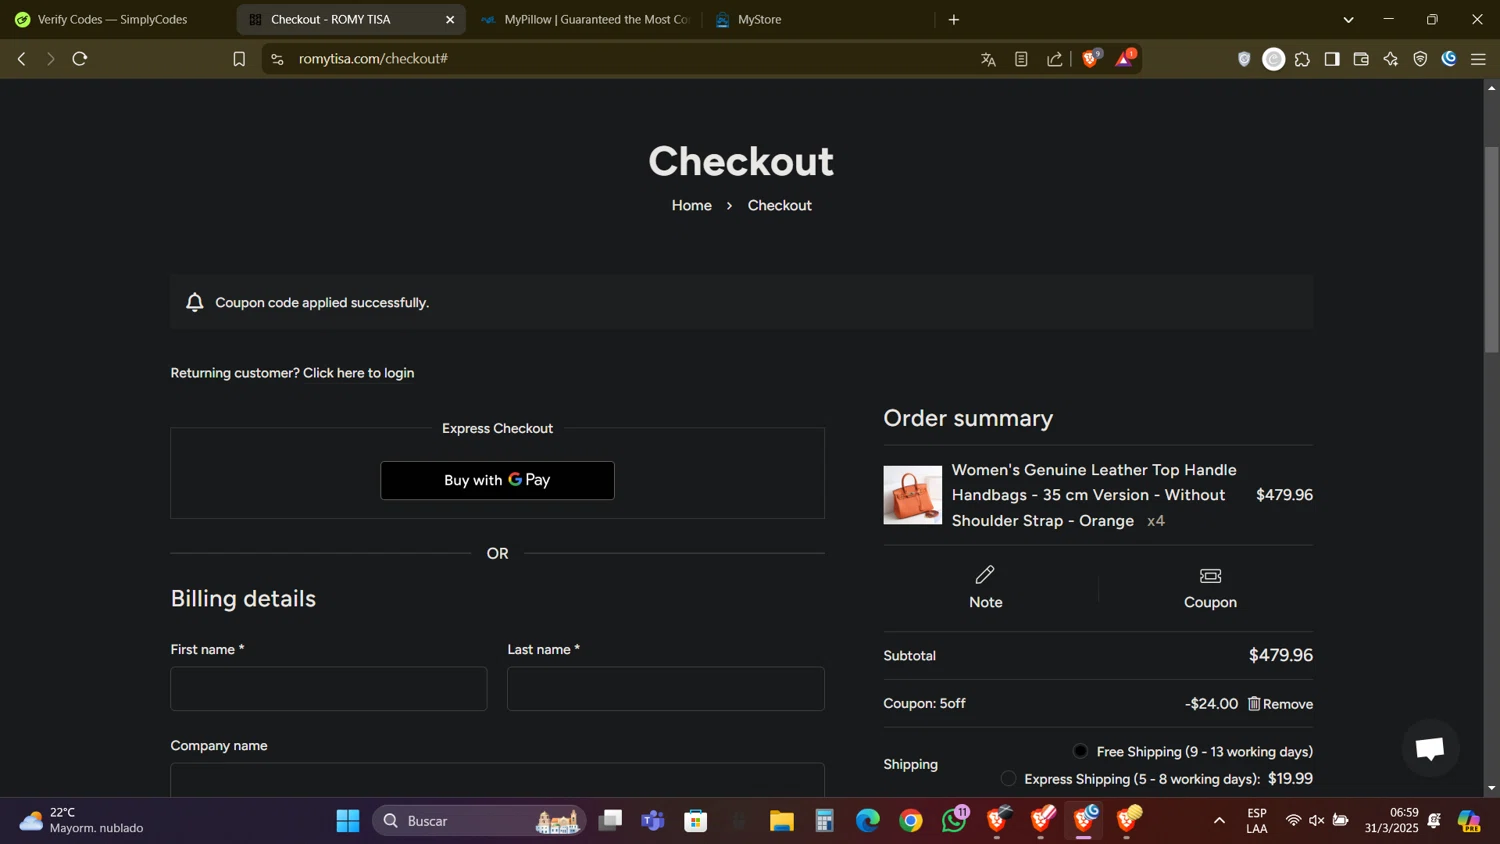Open site information icon in the address bar

click(x=278, y=59)
